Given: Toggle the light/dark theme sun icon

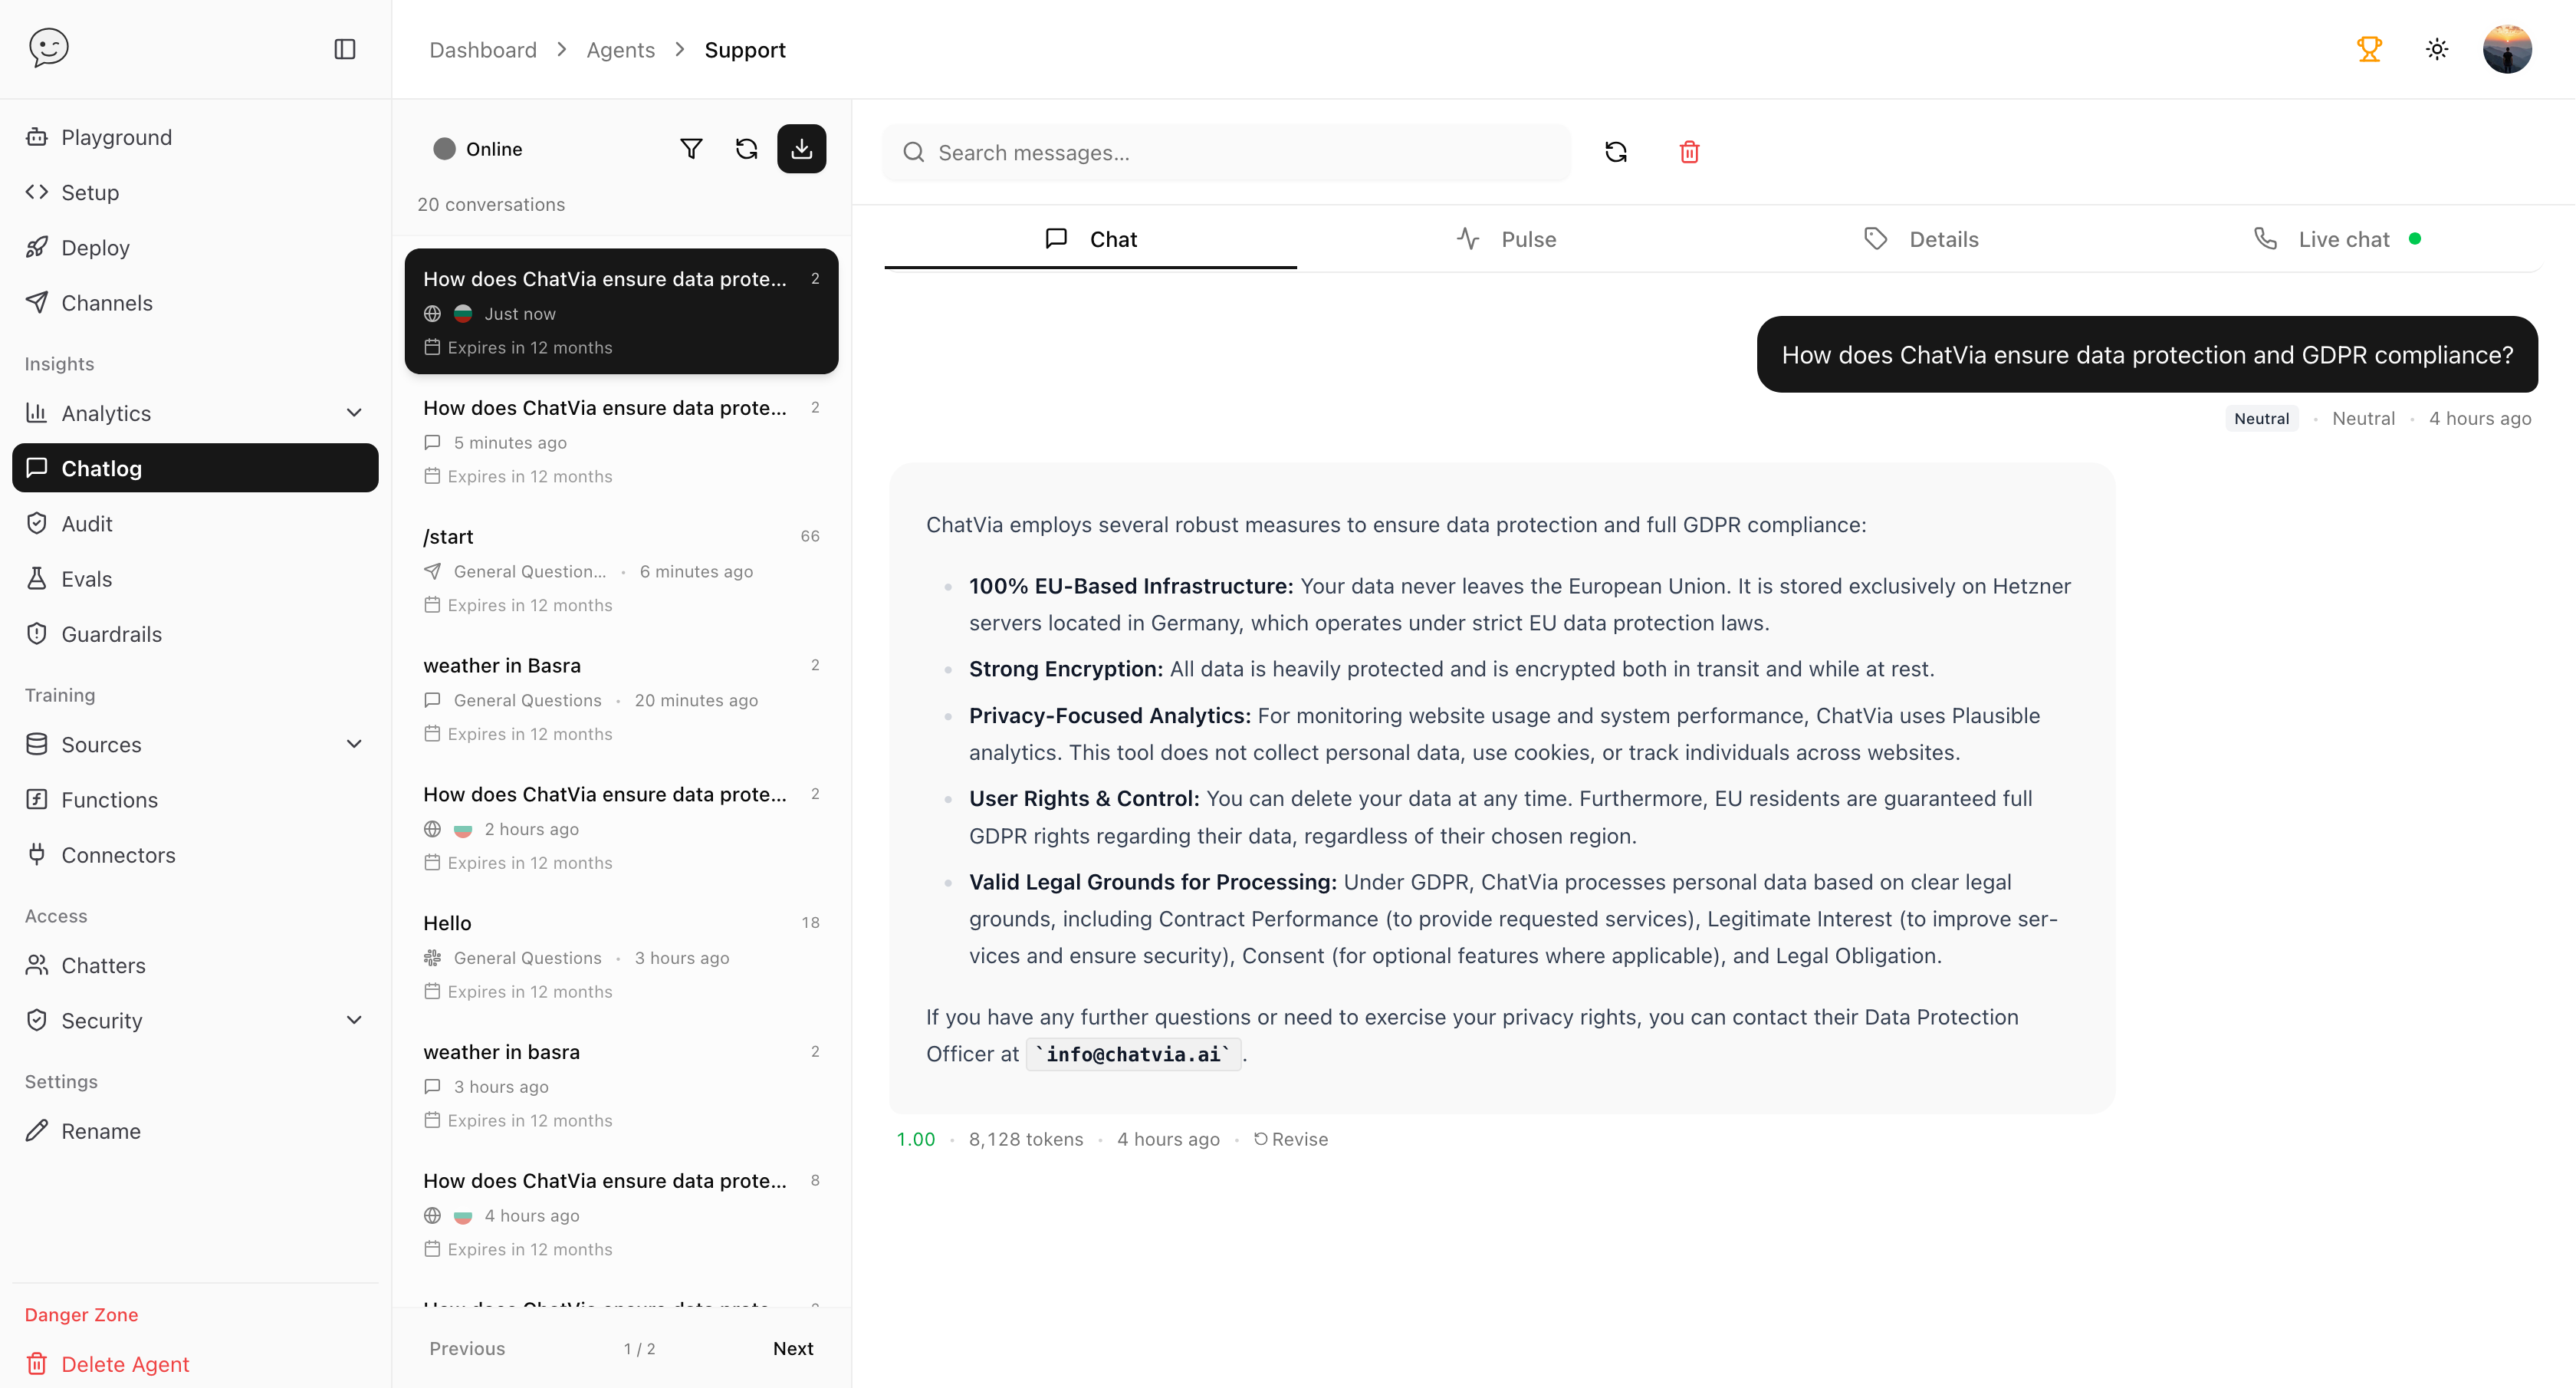Looking at the screenshot, I should (x=2437, y=49).
